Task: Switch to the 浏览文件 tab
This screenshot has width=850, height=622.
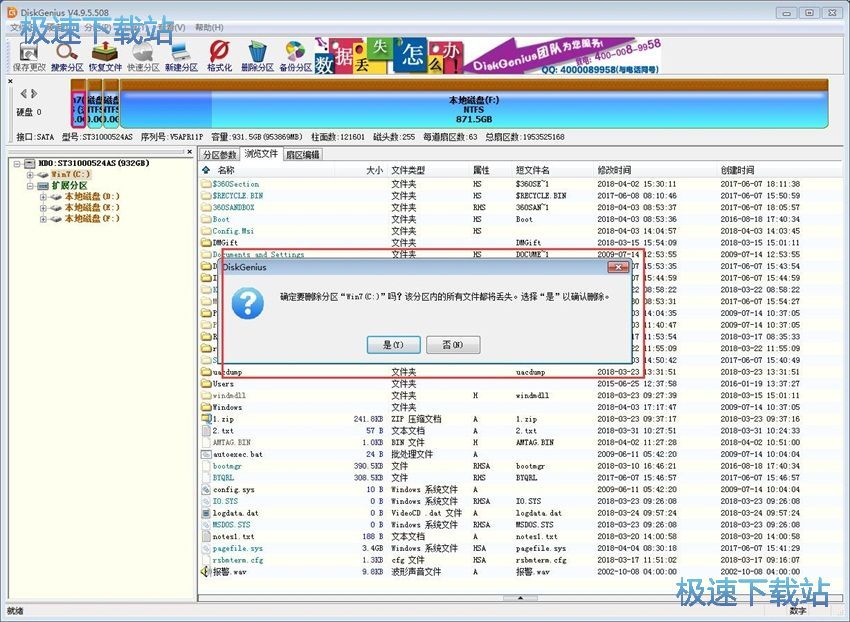Action: (x=261, y=154)
